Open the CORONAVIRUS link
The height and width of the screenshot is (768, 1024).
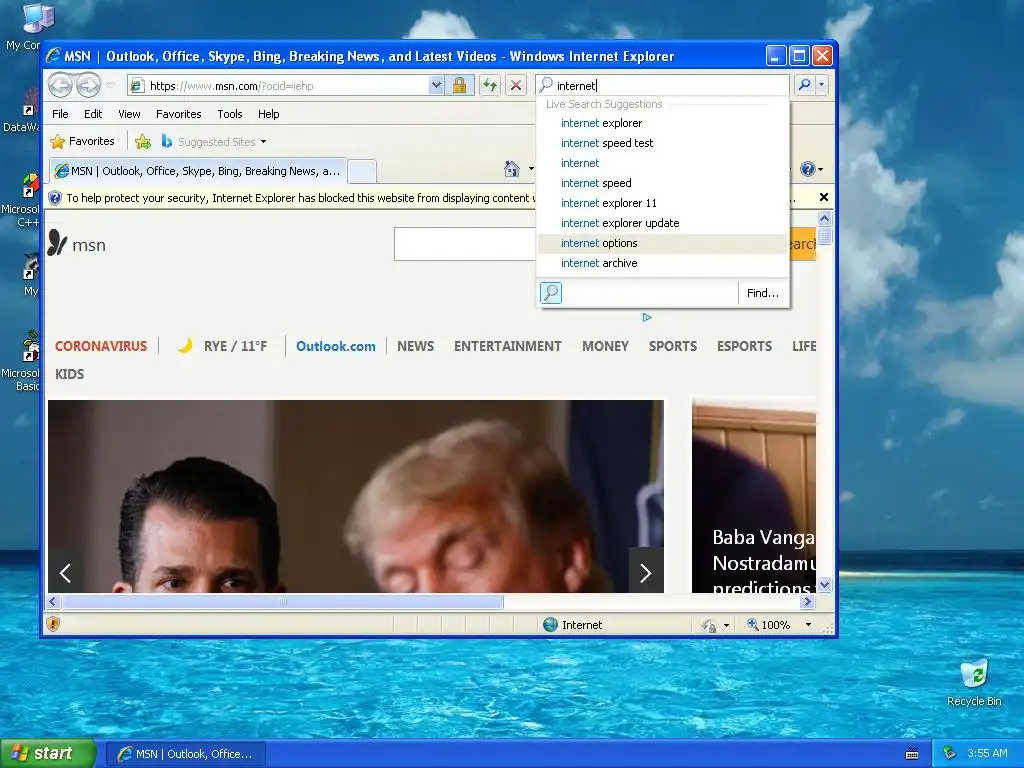[101, 346]
